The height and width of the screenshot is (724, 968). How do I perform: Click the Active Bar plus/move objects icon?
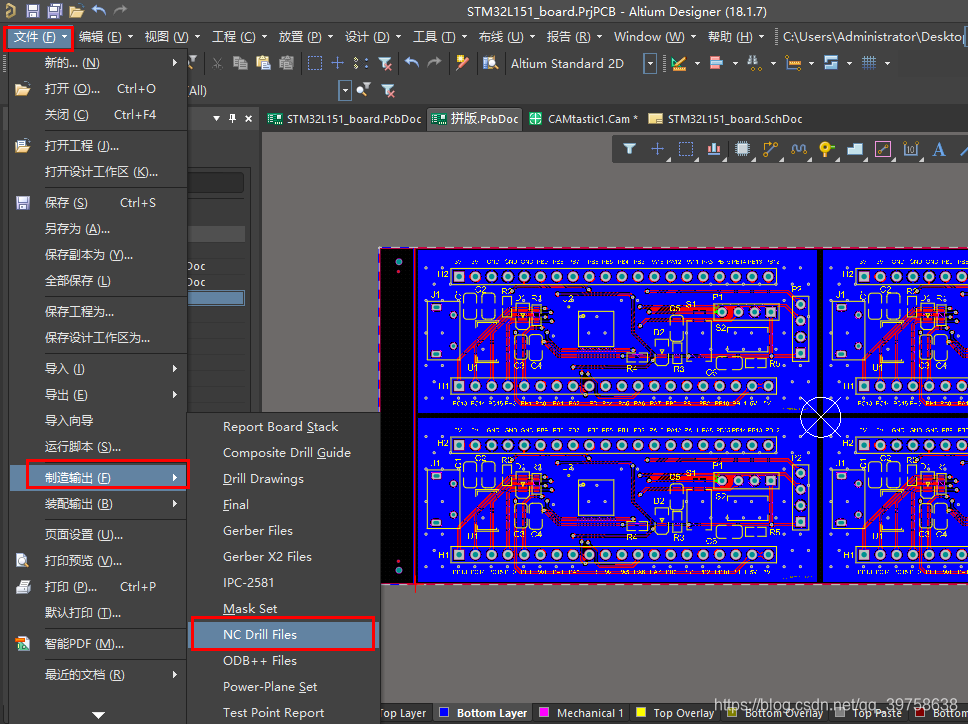point(657,149)
